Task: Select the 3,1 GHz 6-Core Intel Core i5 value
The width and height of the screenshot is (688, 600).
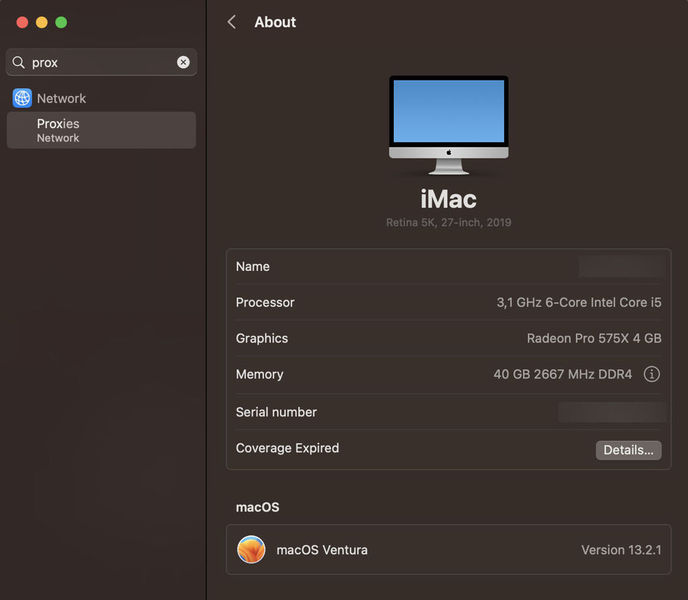Action: pyautogui.click(x=579, y=302)
